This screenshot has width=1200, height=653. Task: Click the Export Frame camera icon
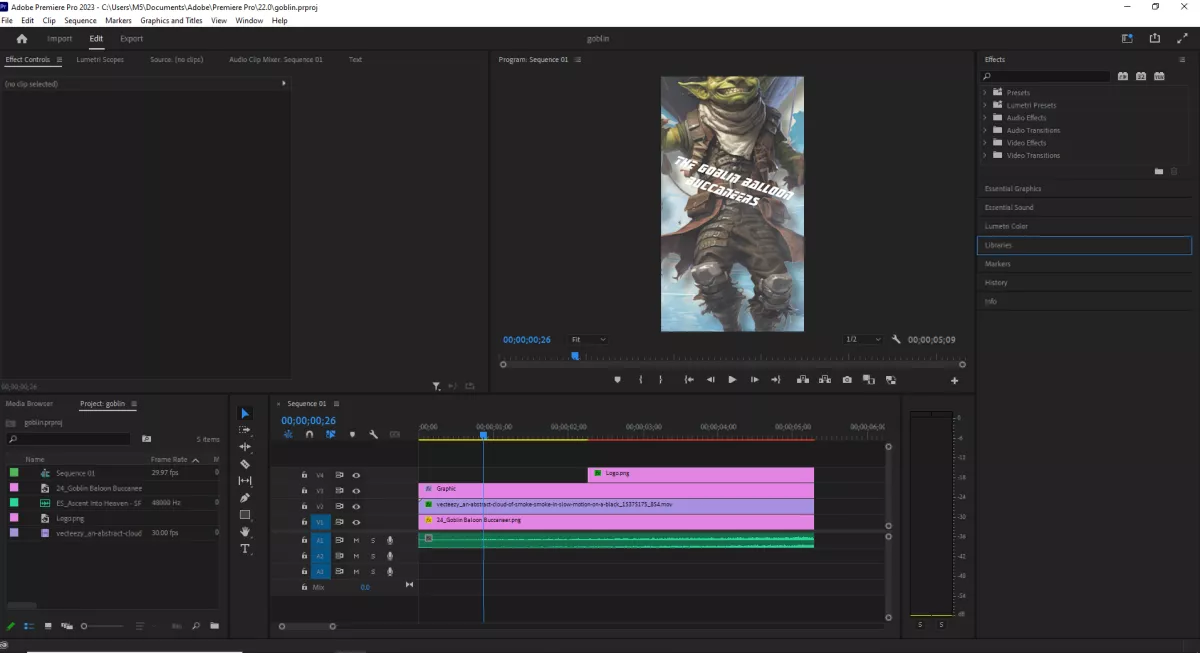pyautogui.click(x=847, y=380)
